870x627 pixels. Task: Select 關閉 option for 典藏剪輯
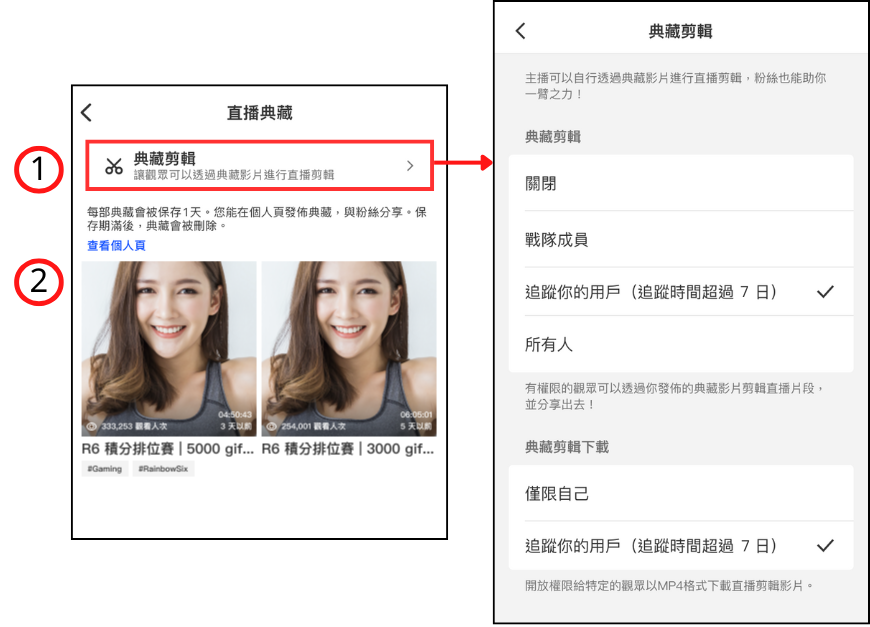680,184
